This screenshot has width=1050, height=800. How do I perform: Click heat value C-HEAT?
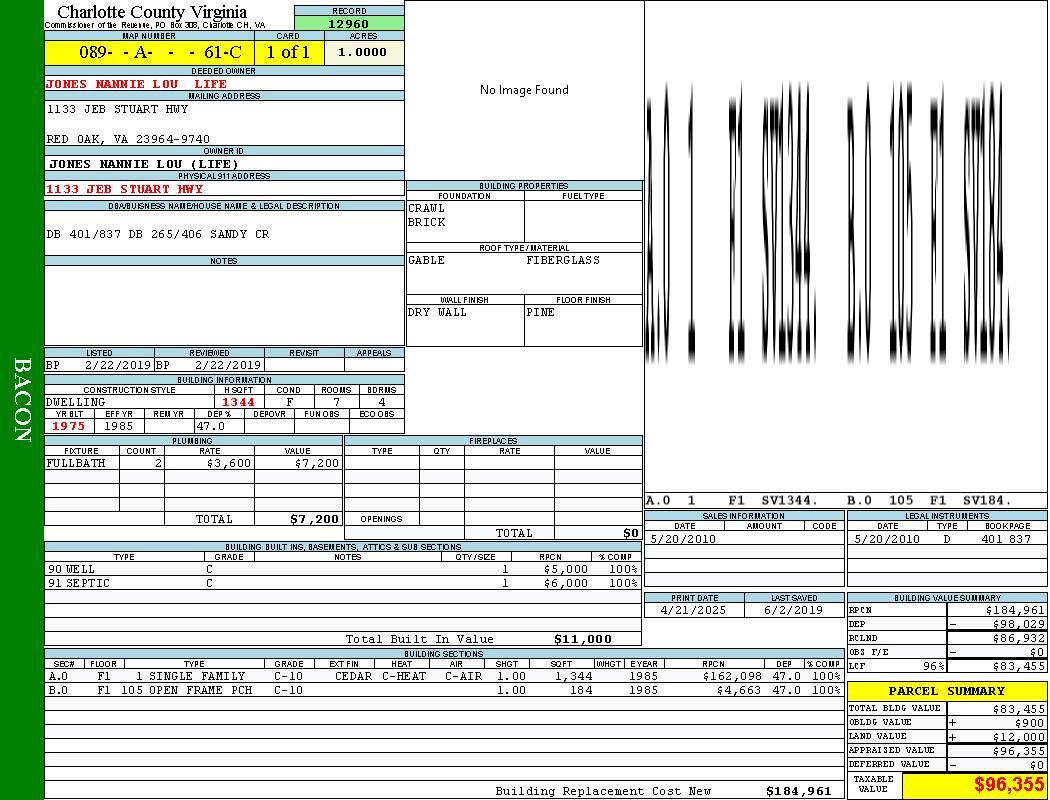point(404,676)
